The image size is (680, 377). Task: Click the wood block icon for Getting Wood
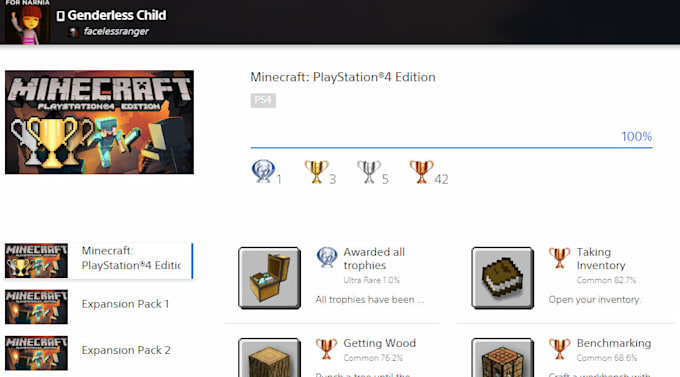pyautogui.click(x=269, y=357)
